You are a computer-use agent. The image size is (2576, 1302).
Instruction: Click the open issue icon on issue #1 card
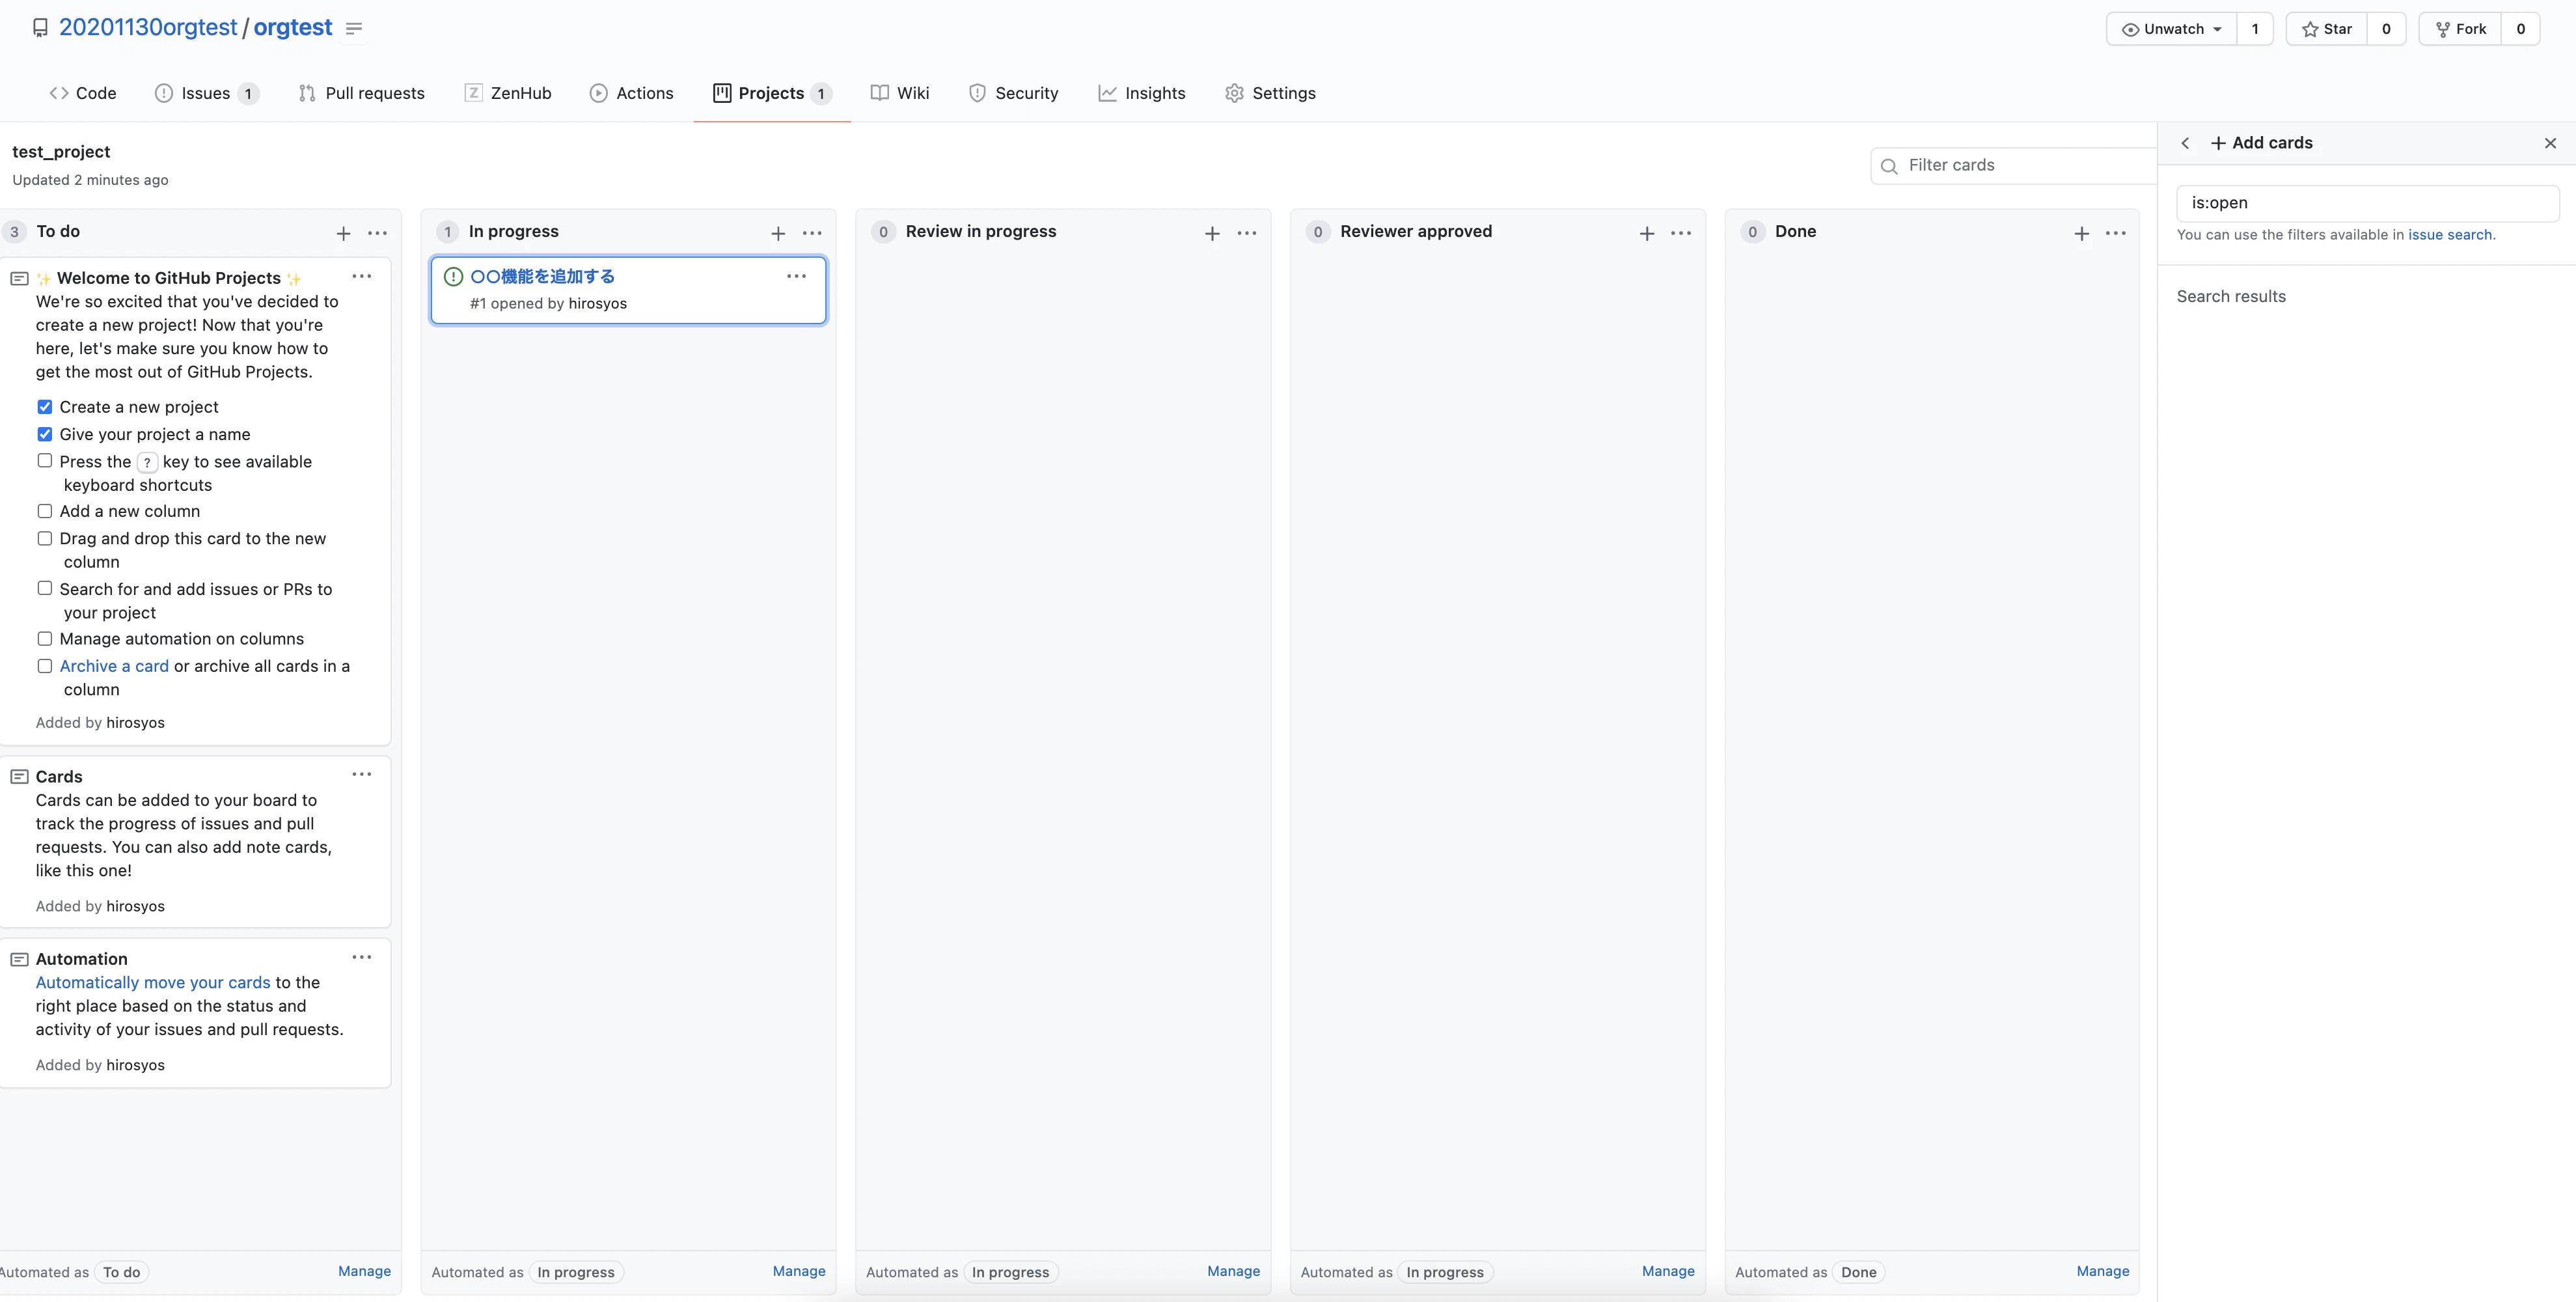[x=453, y=277]
